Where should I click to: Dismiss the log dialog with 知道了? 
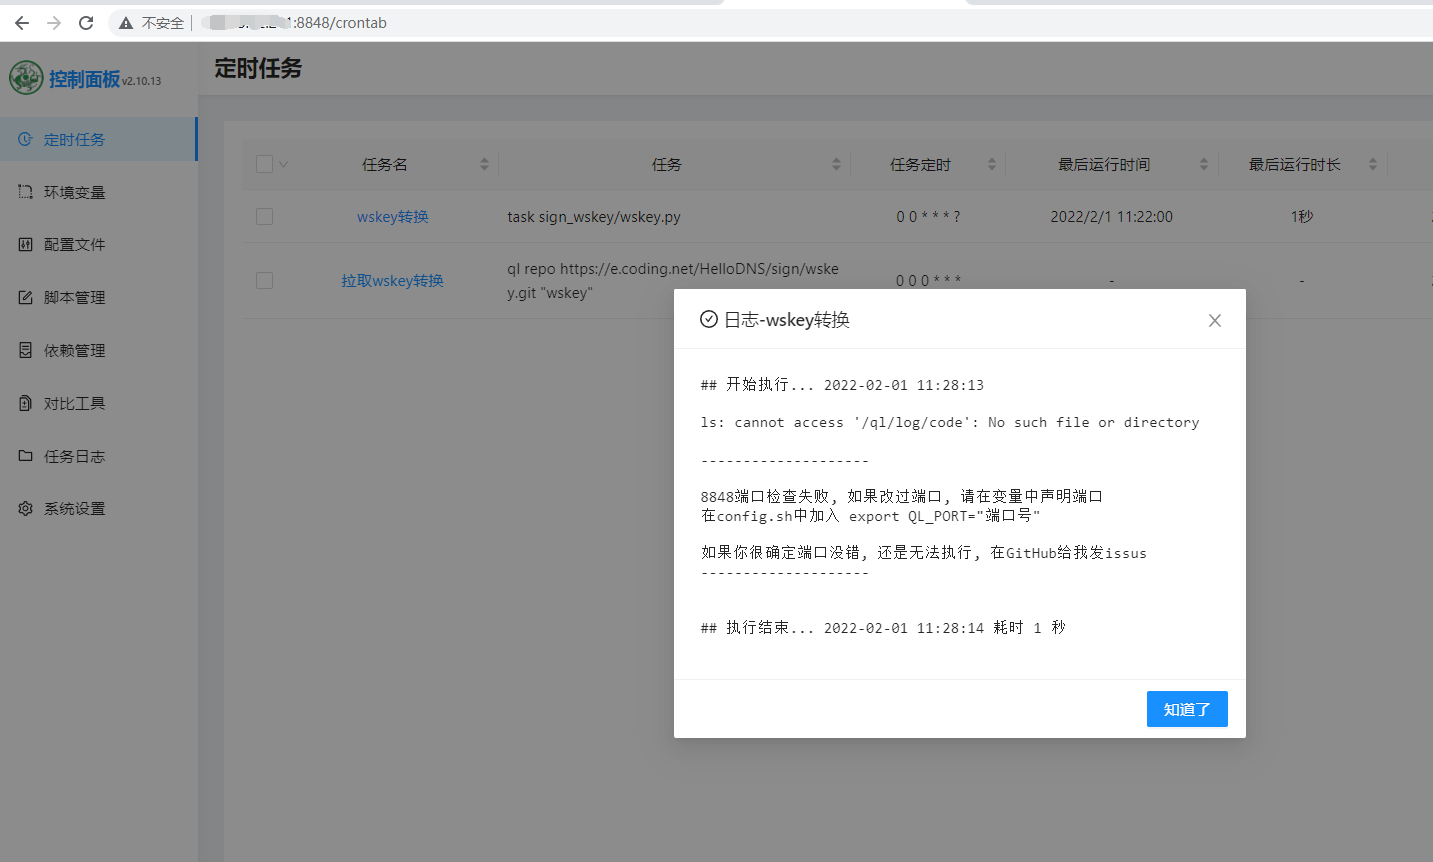[1187, 709]
